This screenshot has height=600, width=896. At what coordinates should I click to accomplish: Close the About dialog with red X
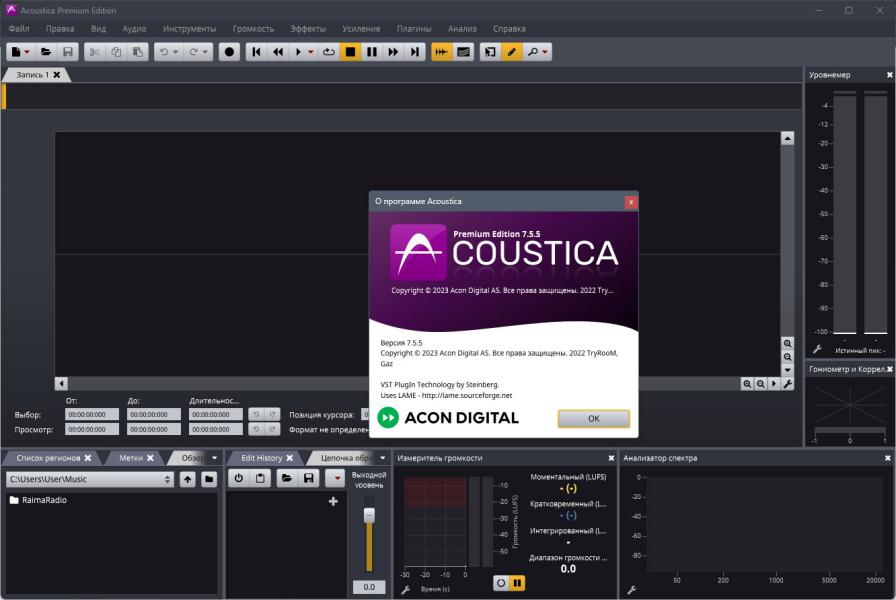click(x=631, y=202)
